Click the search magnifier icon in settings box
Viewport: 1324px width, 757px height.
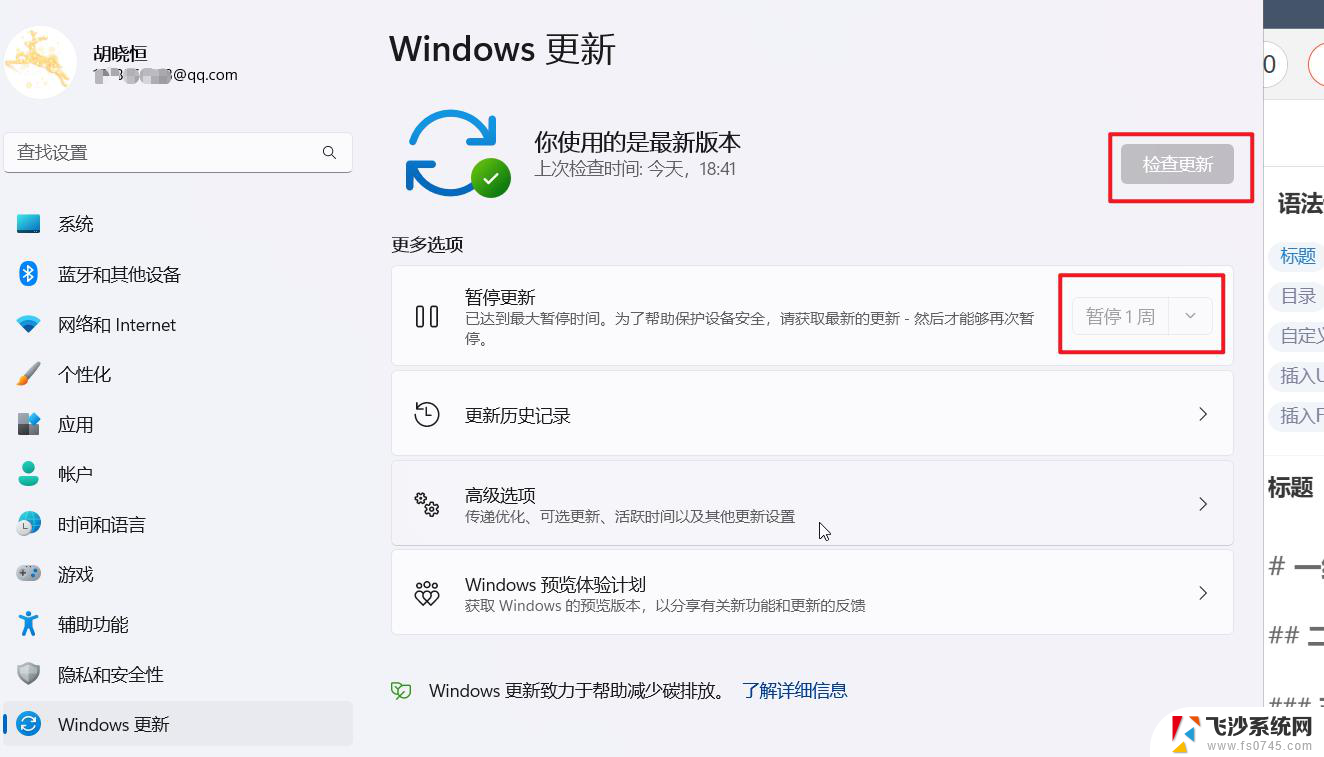click(329, 152)
